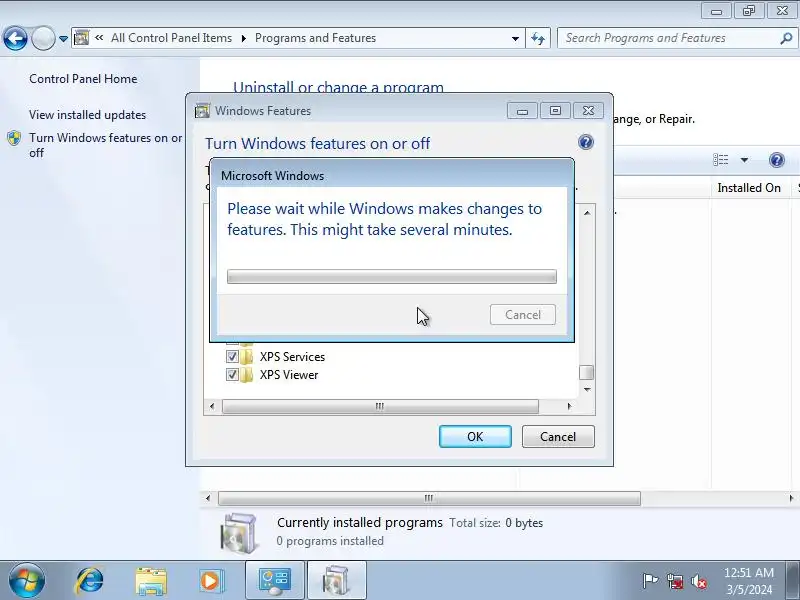Image resolution: width=800 pixels, height=600 pixels.
Task: Click the Control Panel icon in address bar
Action: 81,38
